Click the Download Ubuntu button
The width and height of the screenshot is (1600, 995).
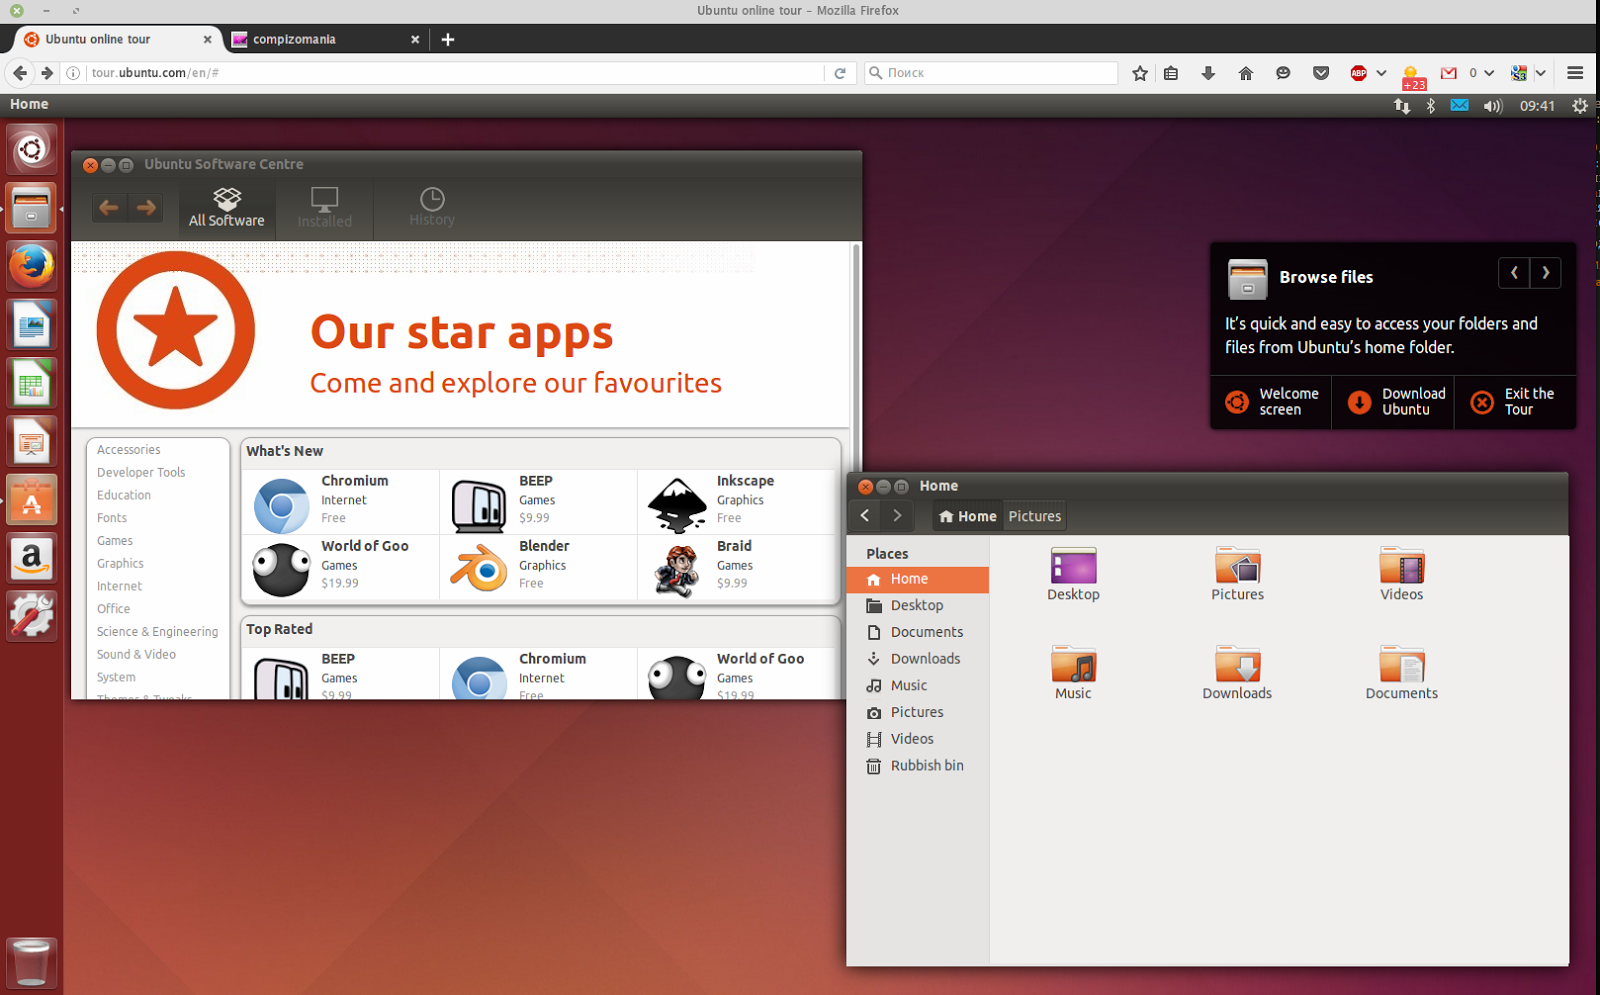click(1393, 402)
